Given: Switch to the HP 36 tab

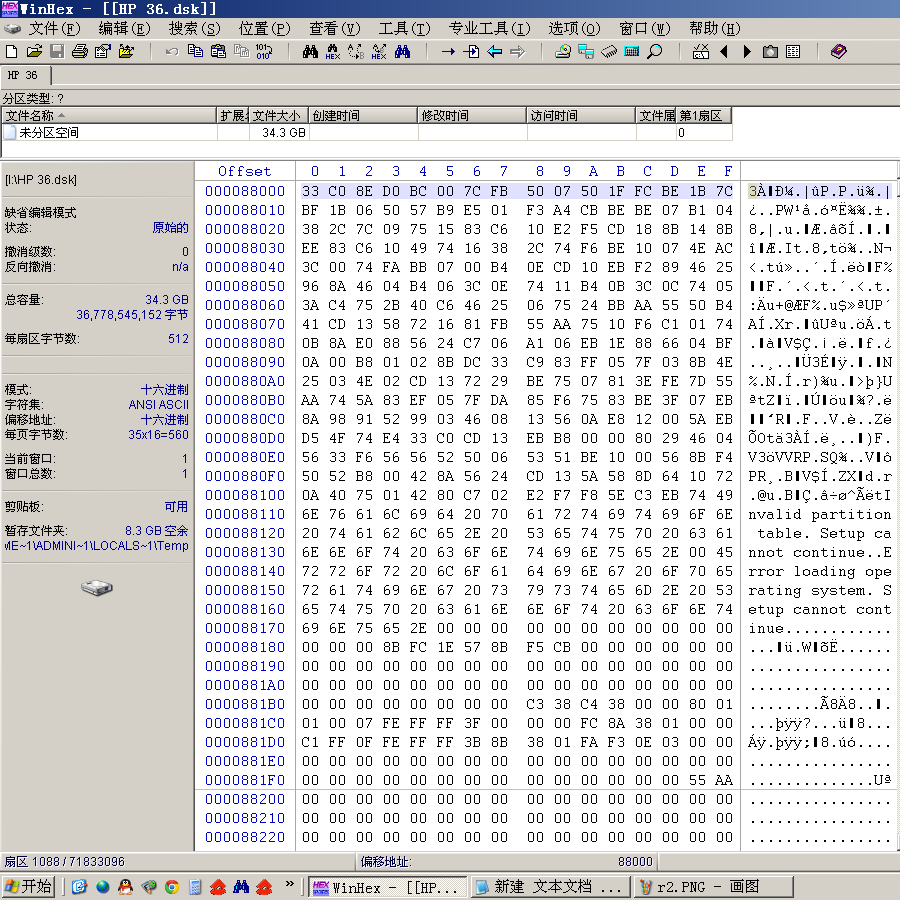Looking at the screenshot, I should tap(23, 75).
